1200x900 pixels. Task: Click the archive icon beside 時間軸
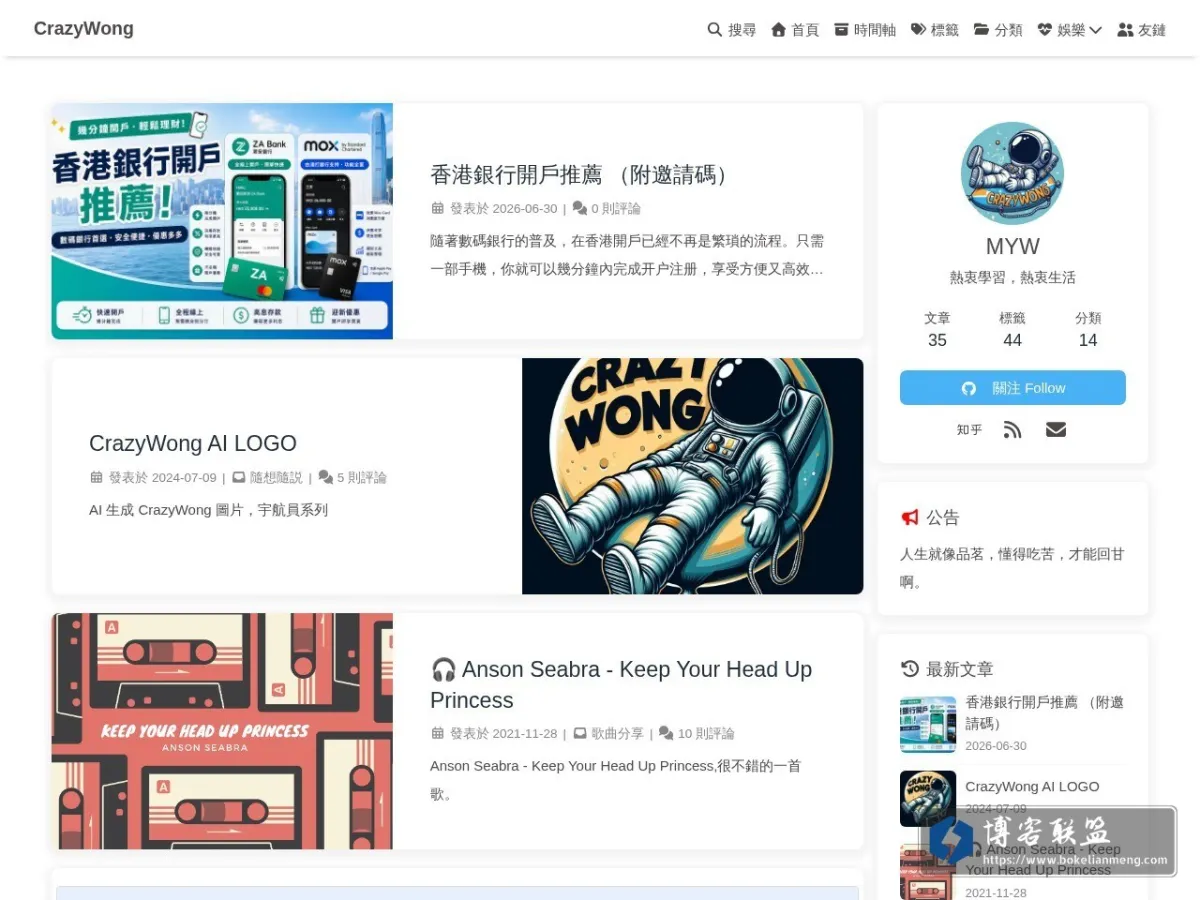tap(841, 30)
